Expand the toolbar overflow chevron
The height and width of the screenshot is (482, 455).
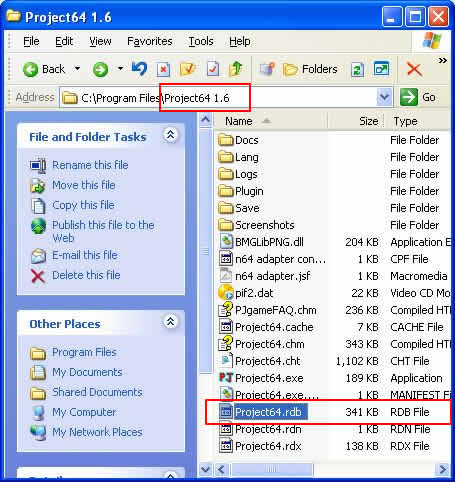pos(442,60)
